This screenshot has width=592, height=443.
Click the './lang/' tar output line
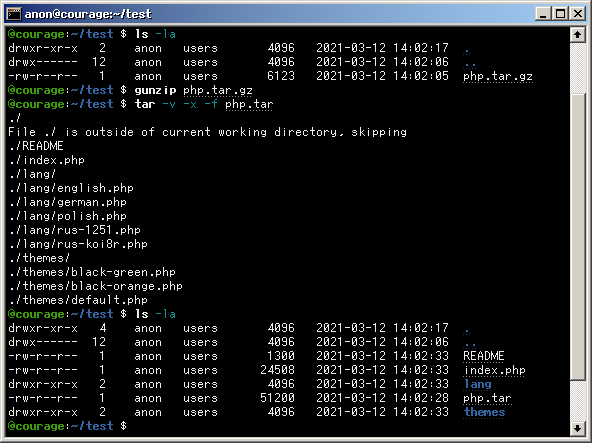click(33, 174)
